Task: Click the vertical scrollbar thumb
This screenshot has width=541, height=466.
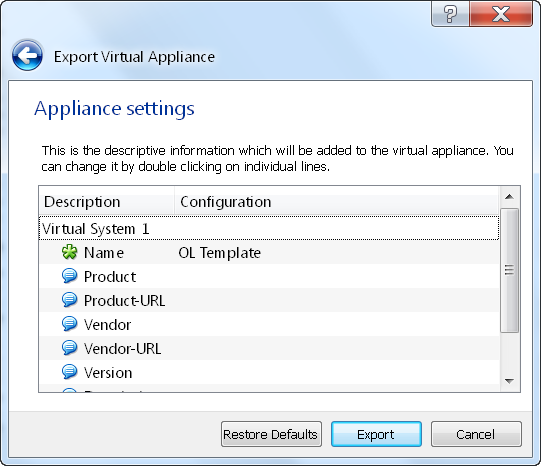Action: 510,270
